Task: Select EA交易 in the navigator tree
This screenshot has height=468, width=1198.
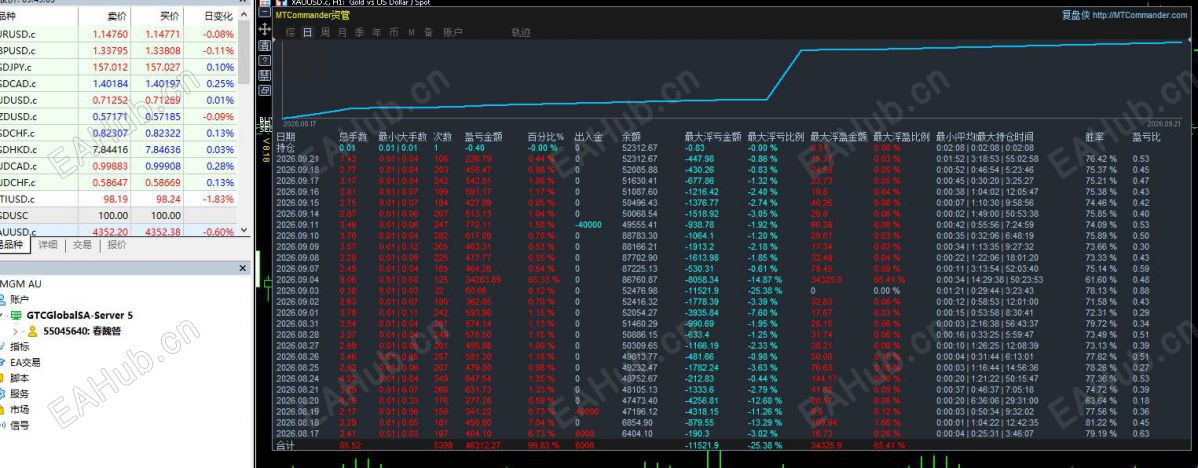Action: pos(25,363)
